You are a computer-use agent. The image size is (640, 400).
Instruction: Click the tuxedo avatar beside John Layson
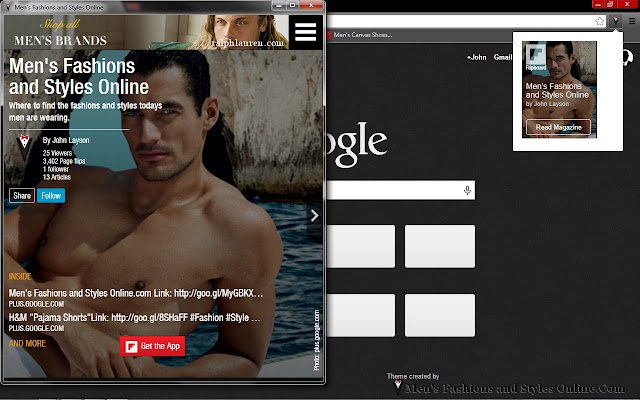coord(24,147)
